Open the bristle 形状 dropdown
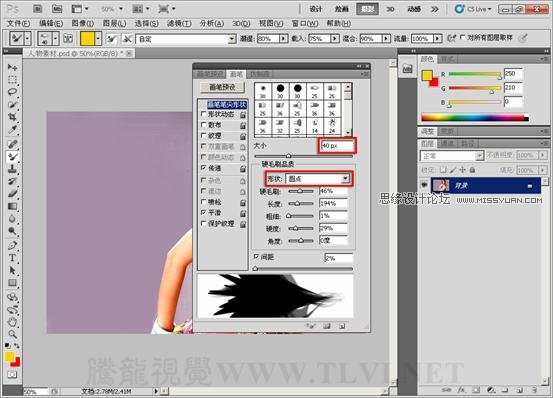This screenshot has height=398, width=553. click(x=346, y=179)
